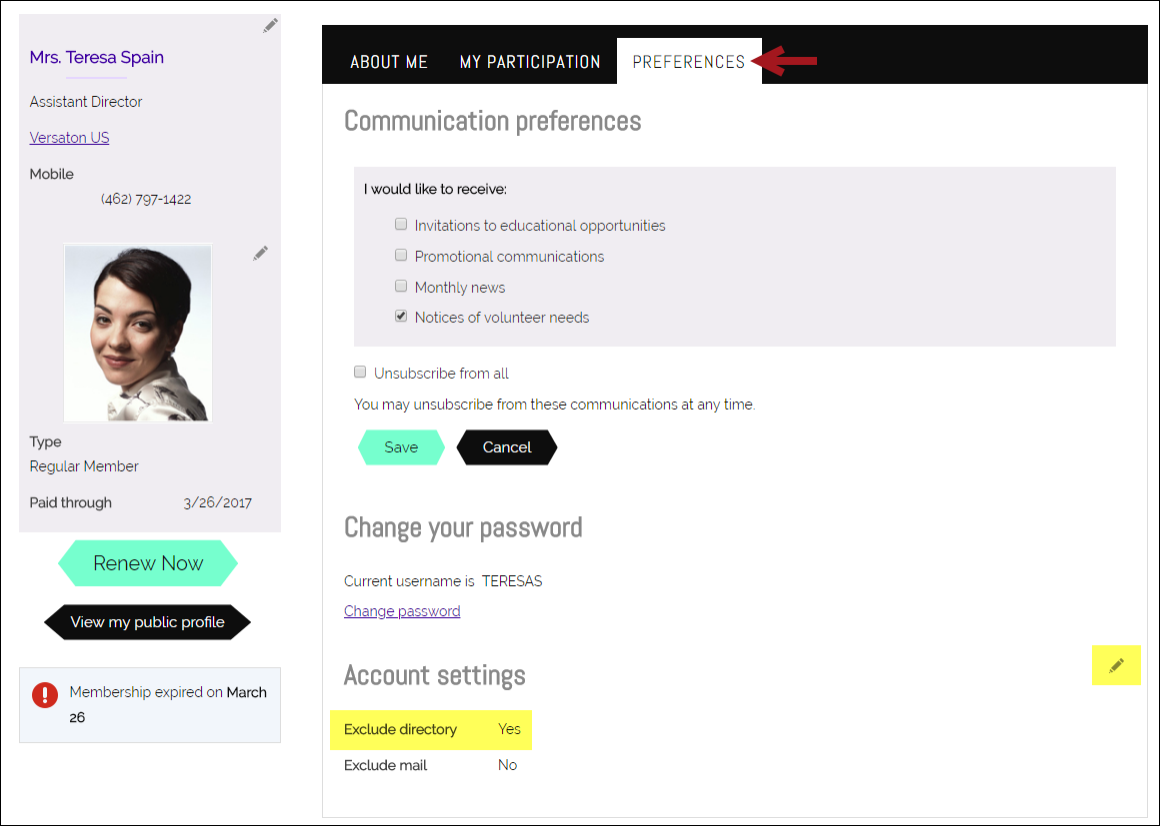View my public profile

tap(147, 622)
